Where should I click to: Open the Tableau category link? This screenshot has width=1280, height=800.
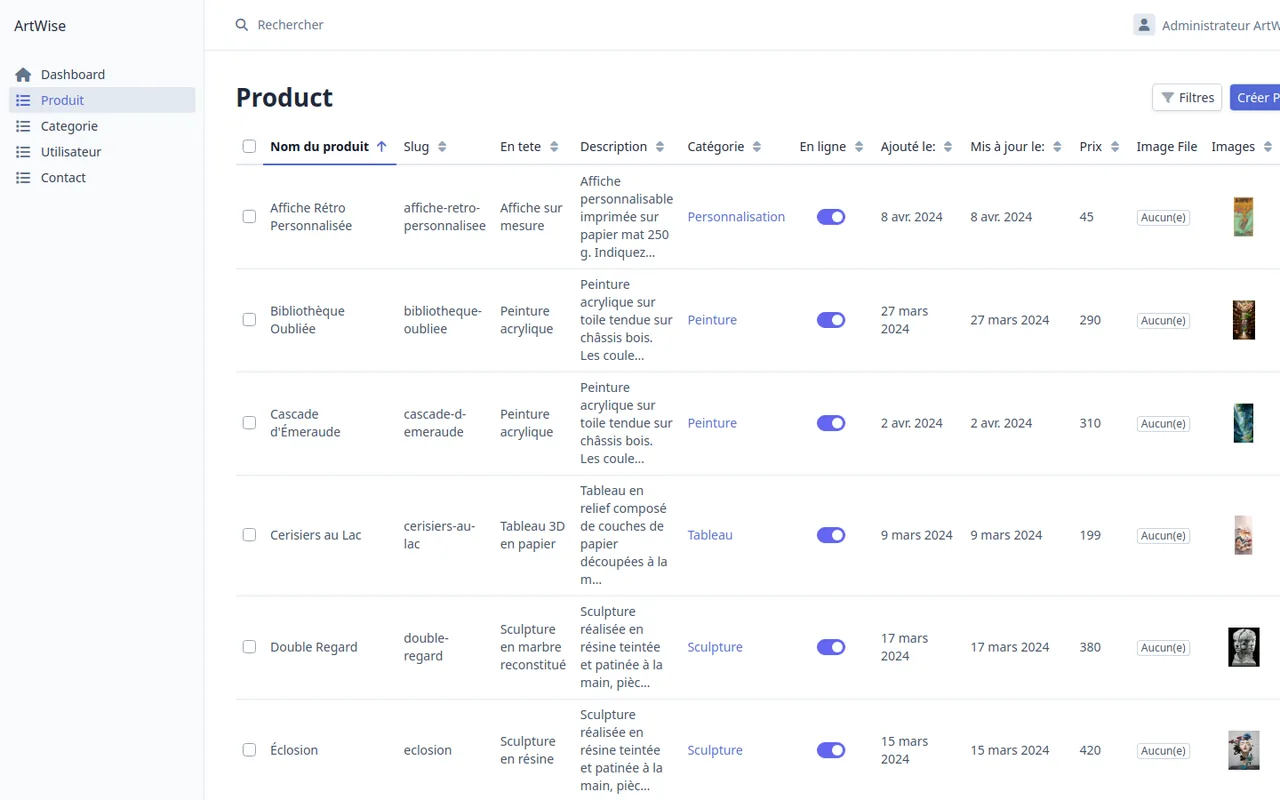[x=710, y=535]
